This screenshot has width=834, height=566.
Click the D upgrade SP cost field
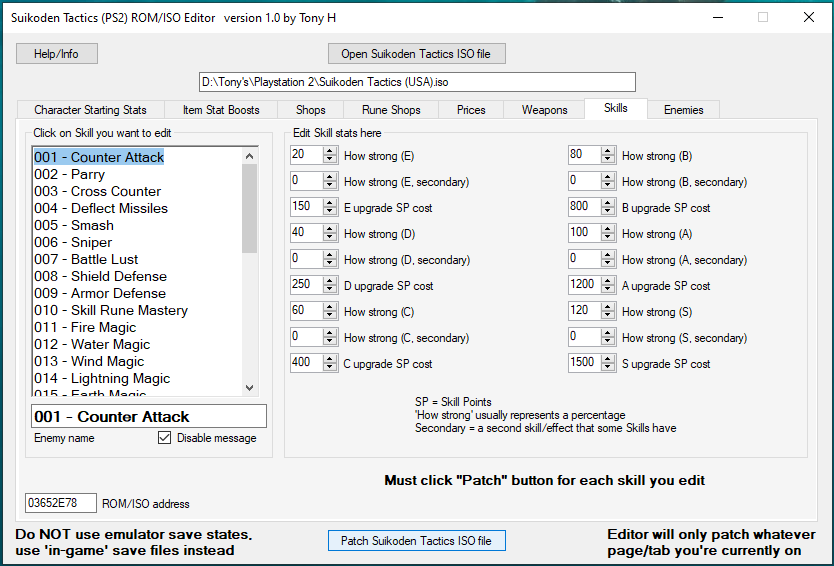(307, 285)
